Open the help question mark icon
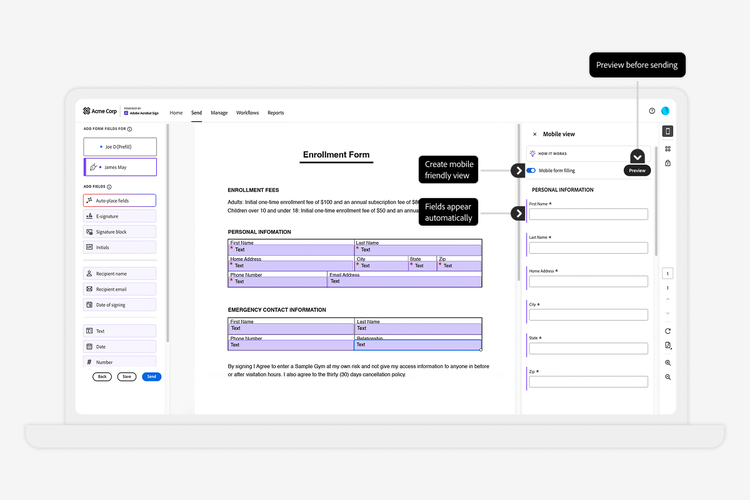This screenshot has width=750, height=500. (652, 112)
